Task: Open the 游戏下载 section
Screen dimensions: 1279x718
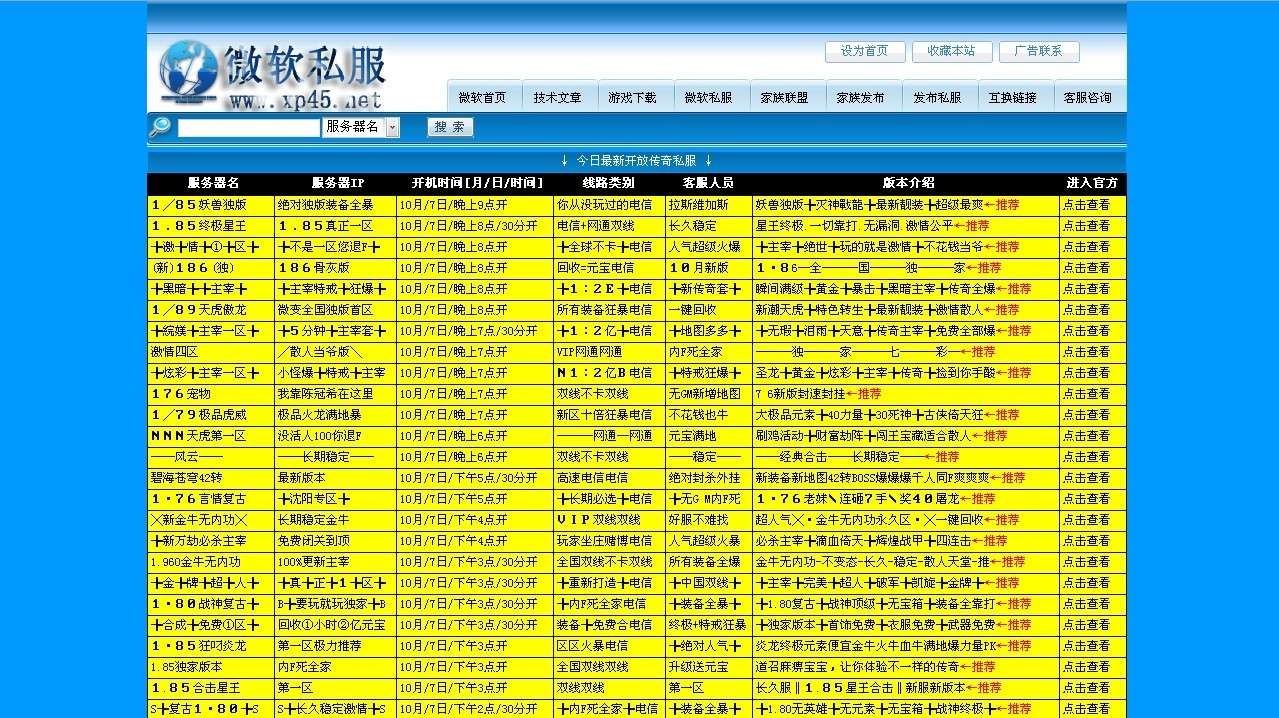Action: click(x=635, y=96)
